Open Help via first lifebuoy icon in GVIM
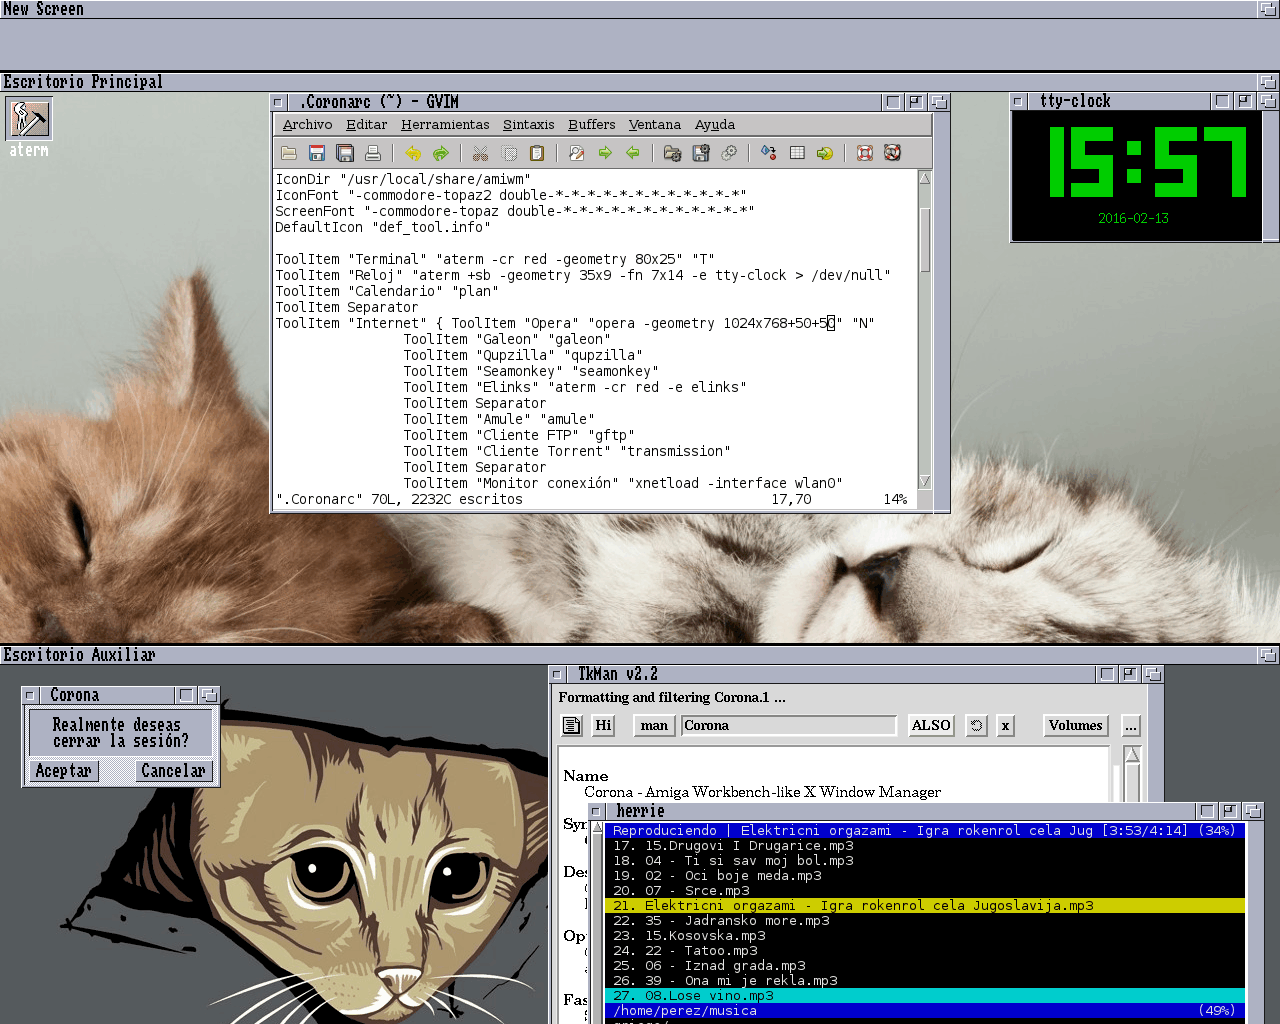The width and height of the screenshot is (1280, 1024). click(x=865, y=153)
